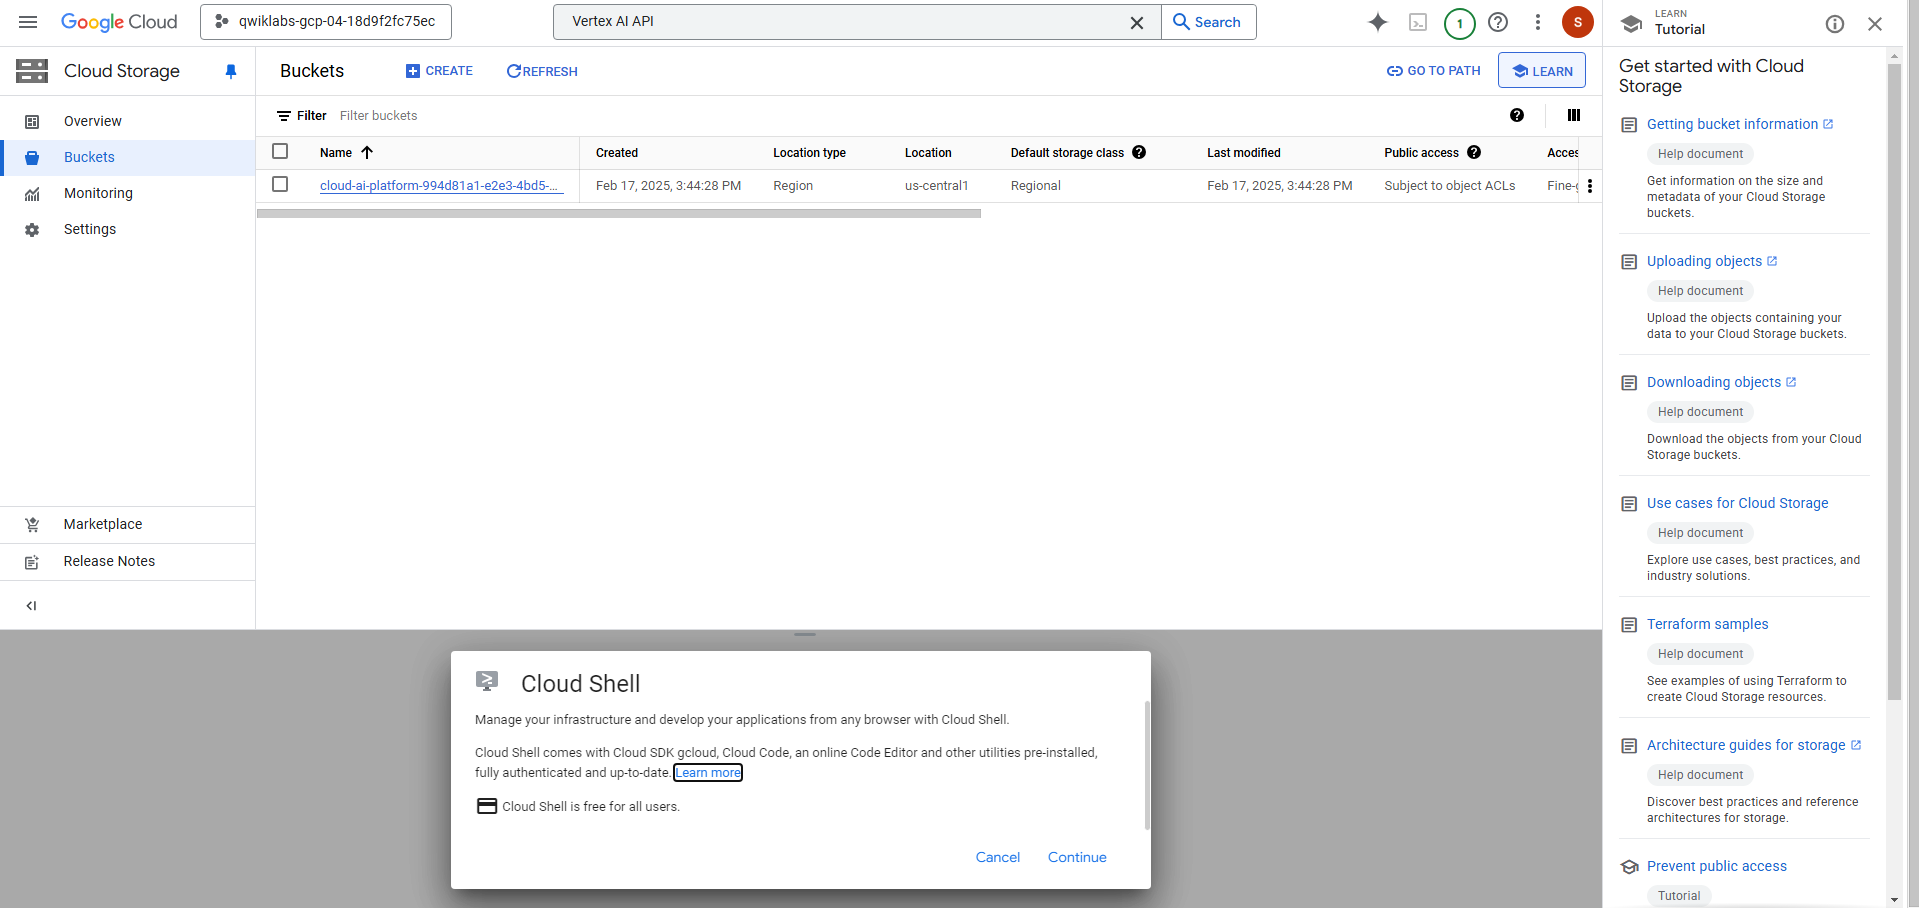Image resolution: width=1919 pixels, height=908 pixels.
Task: Open Settings in the sidebar
Action: [x=128, y=229]
